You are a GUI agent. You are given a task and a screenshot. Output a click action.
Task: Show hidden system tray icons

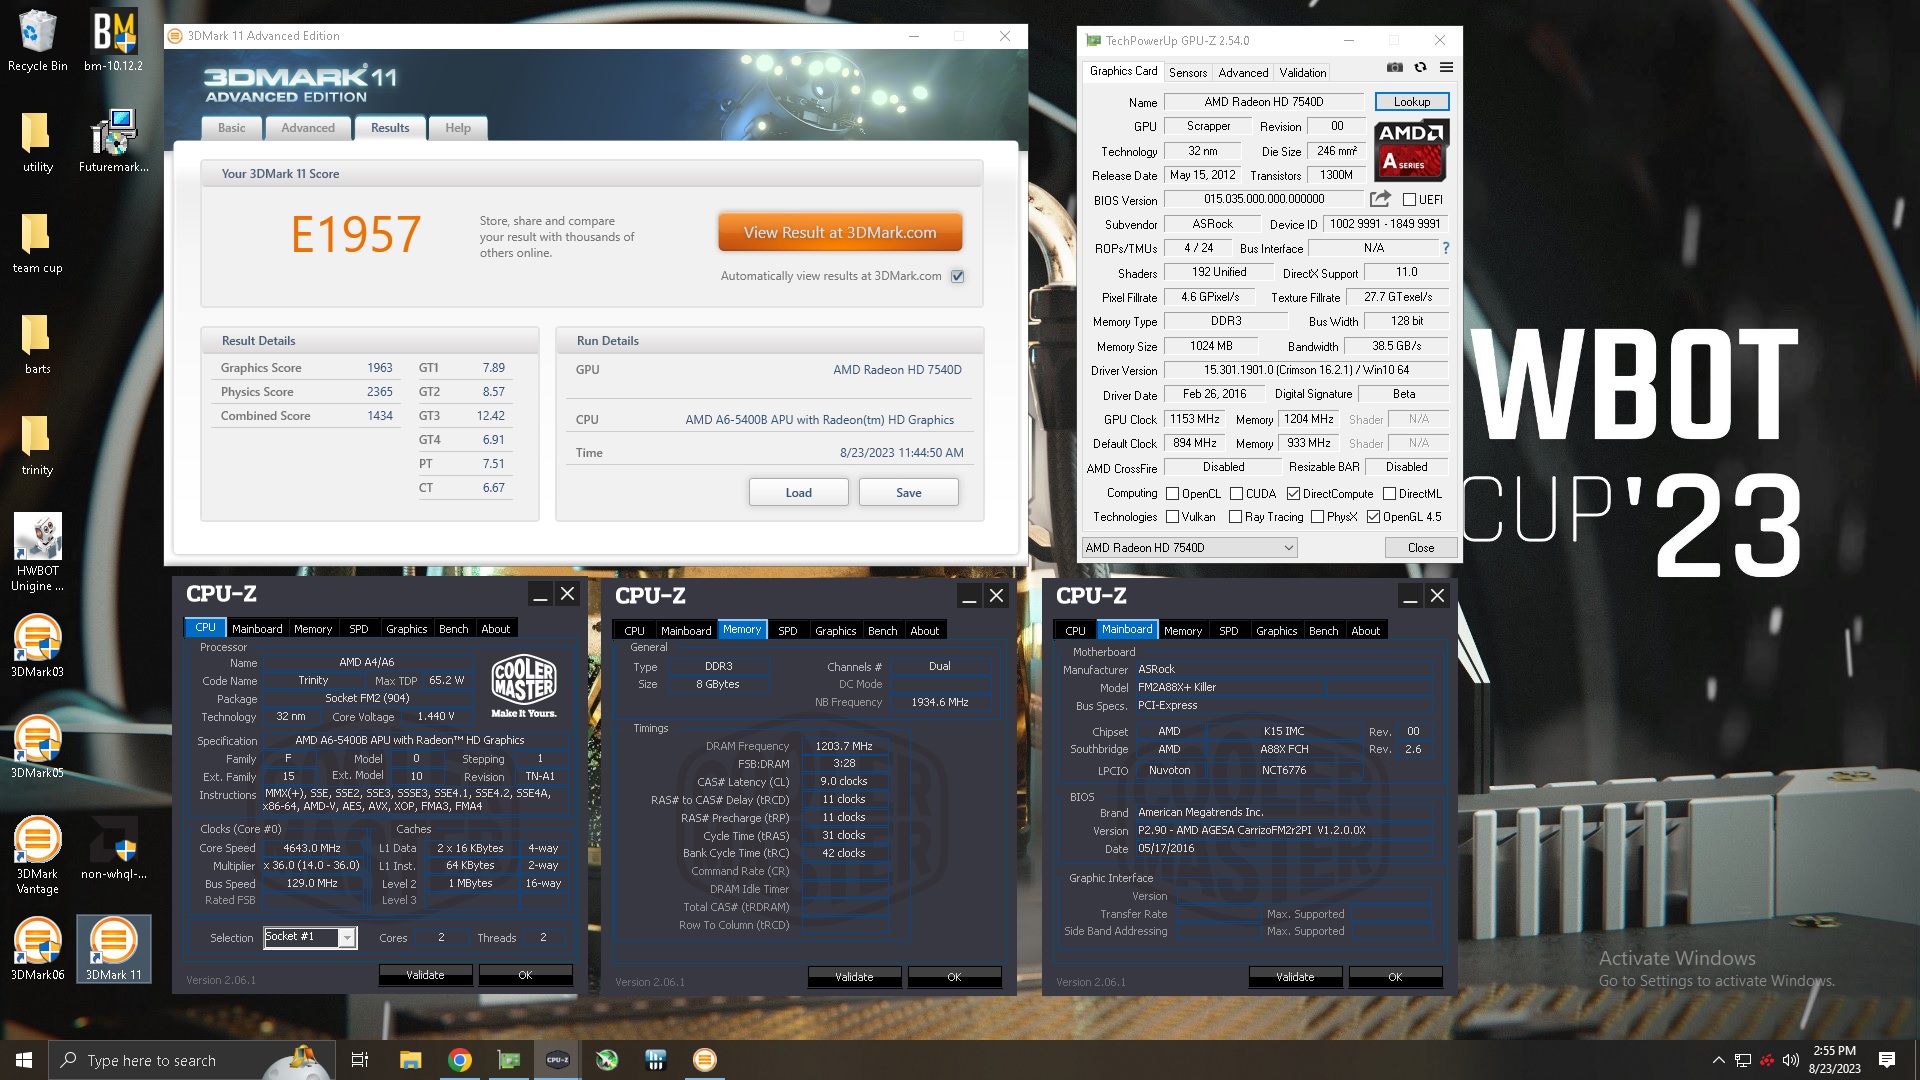tap(1718, 1060)
